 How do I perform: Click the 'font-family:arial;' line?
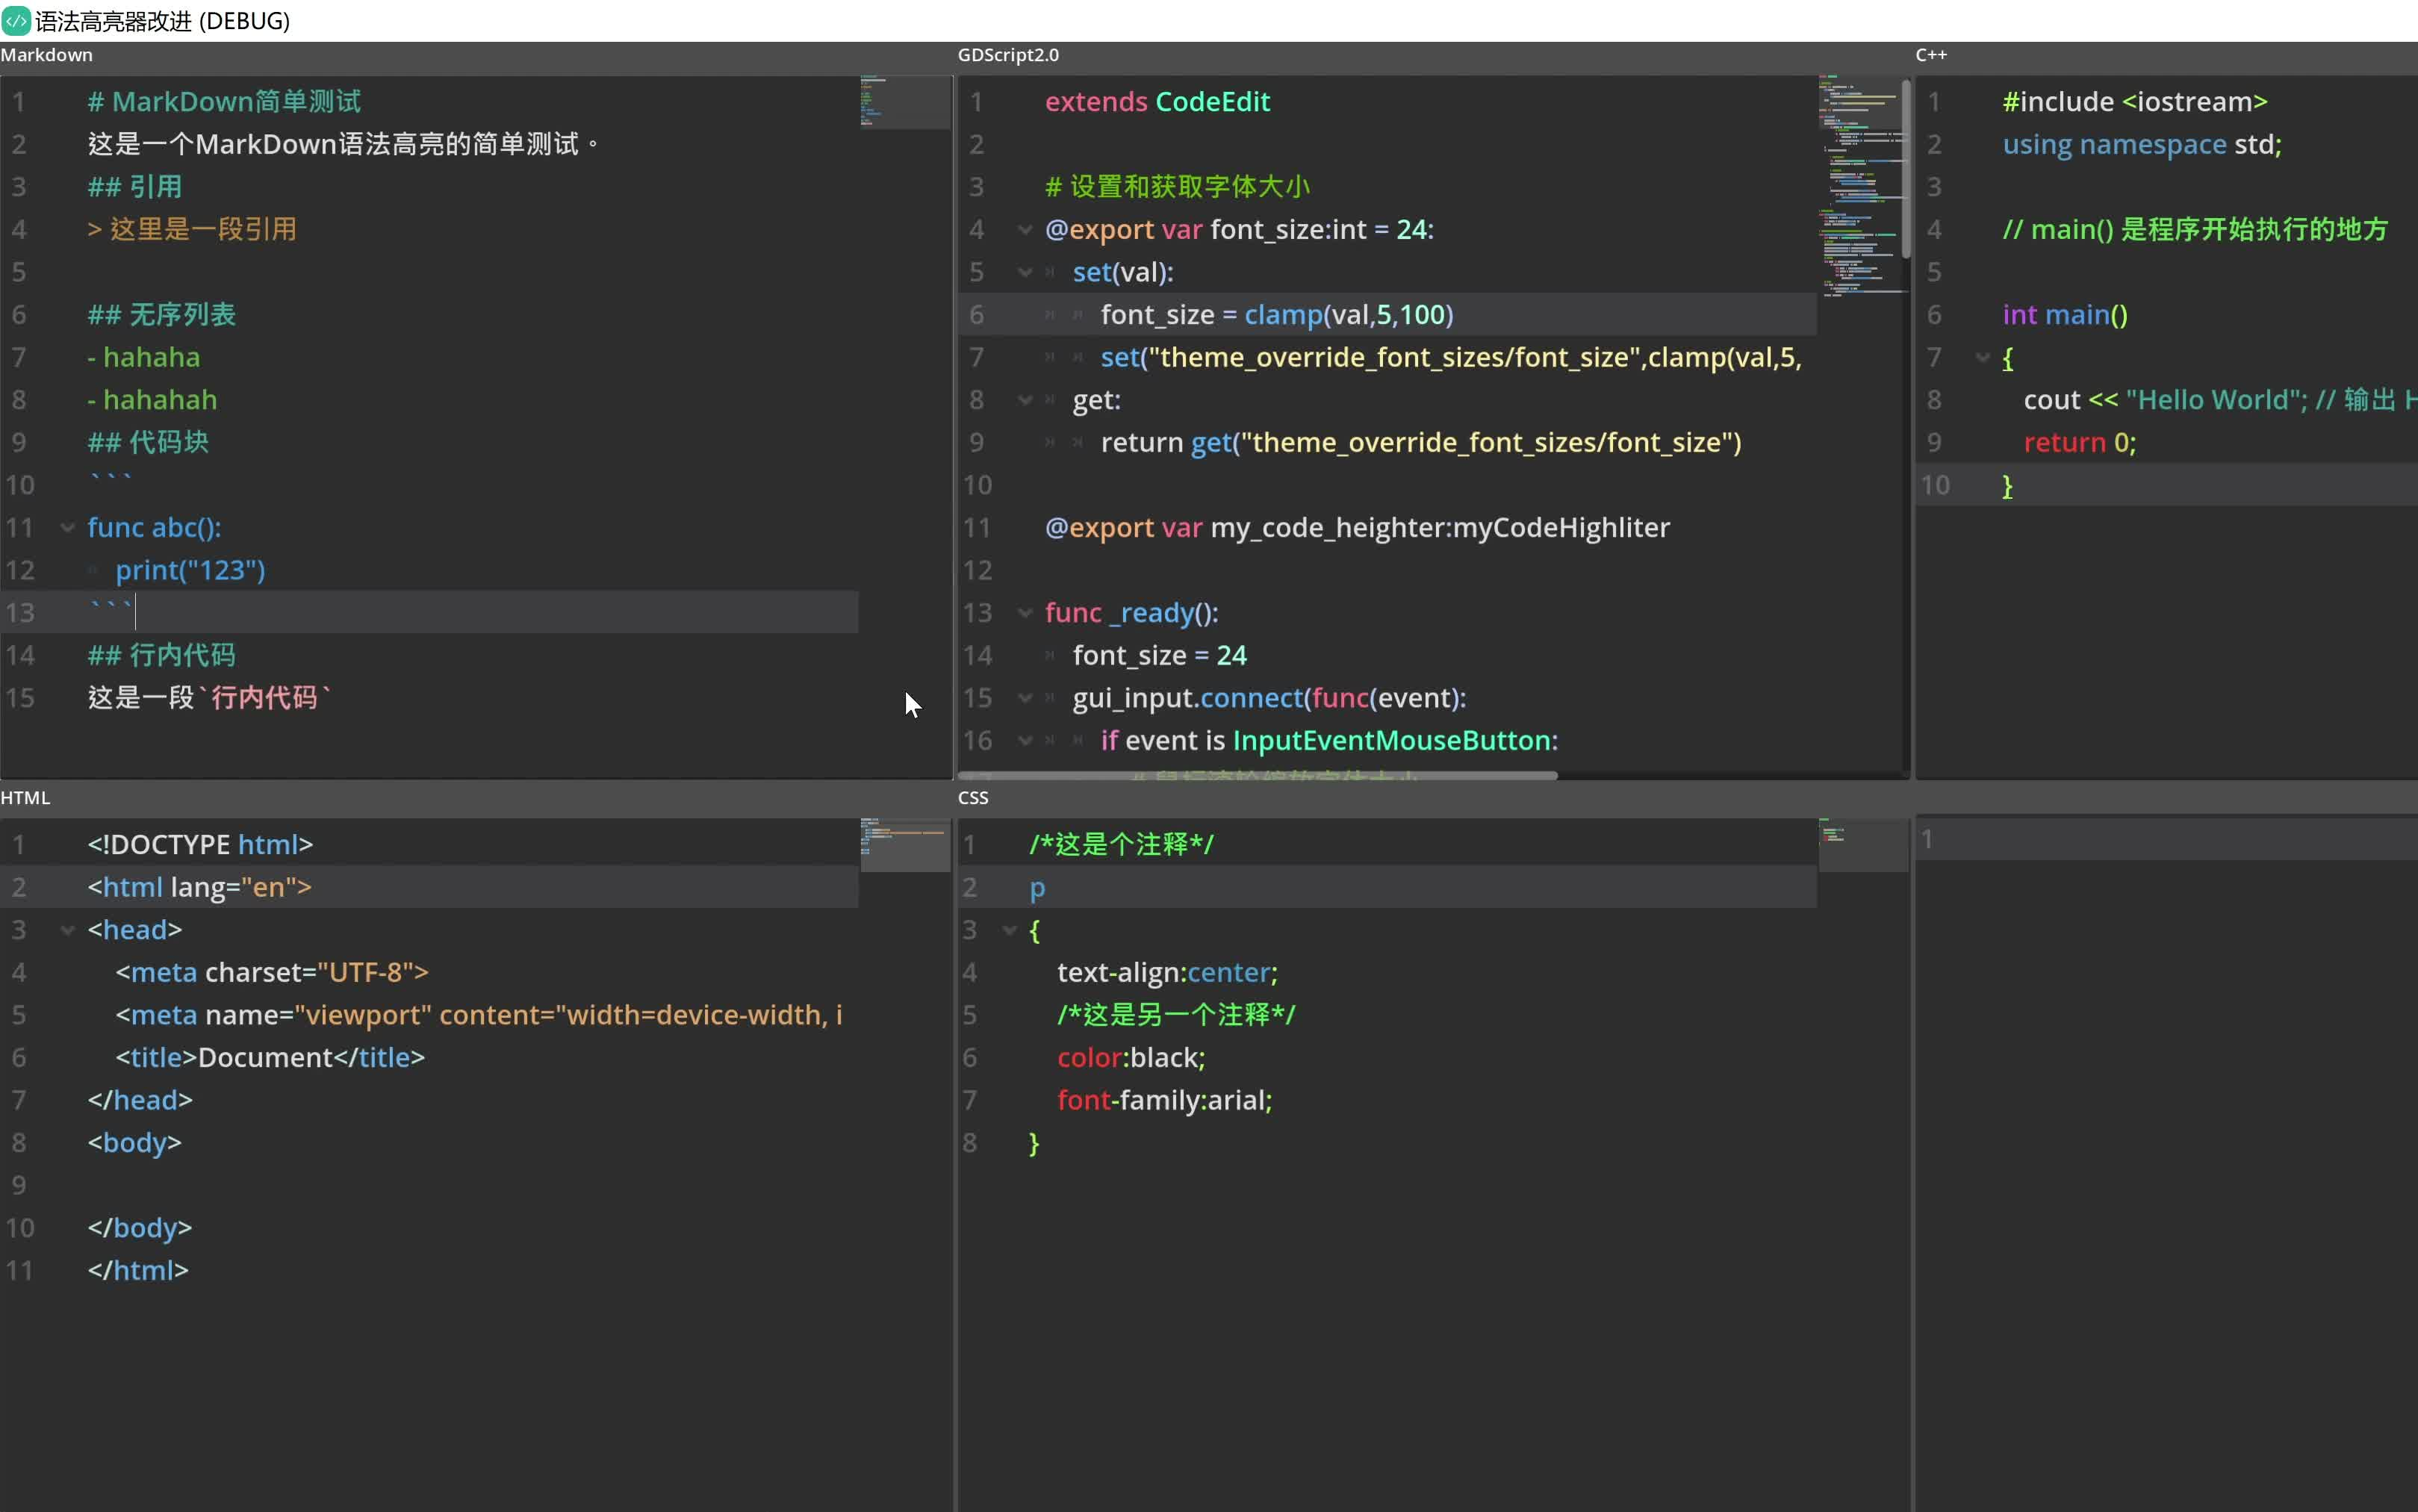coord(1164,1101)
